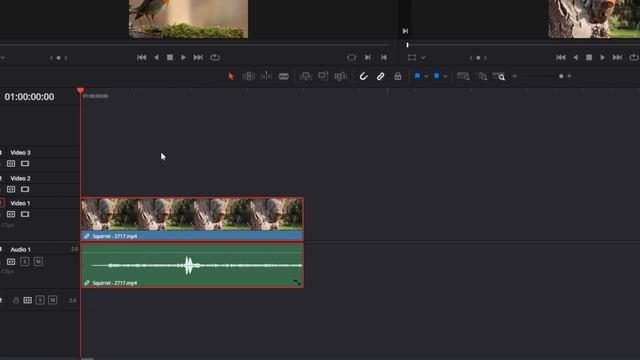Click the Detail Zoom icon
The height and width of the screenshot is (360, 640).
482,76
